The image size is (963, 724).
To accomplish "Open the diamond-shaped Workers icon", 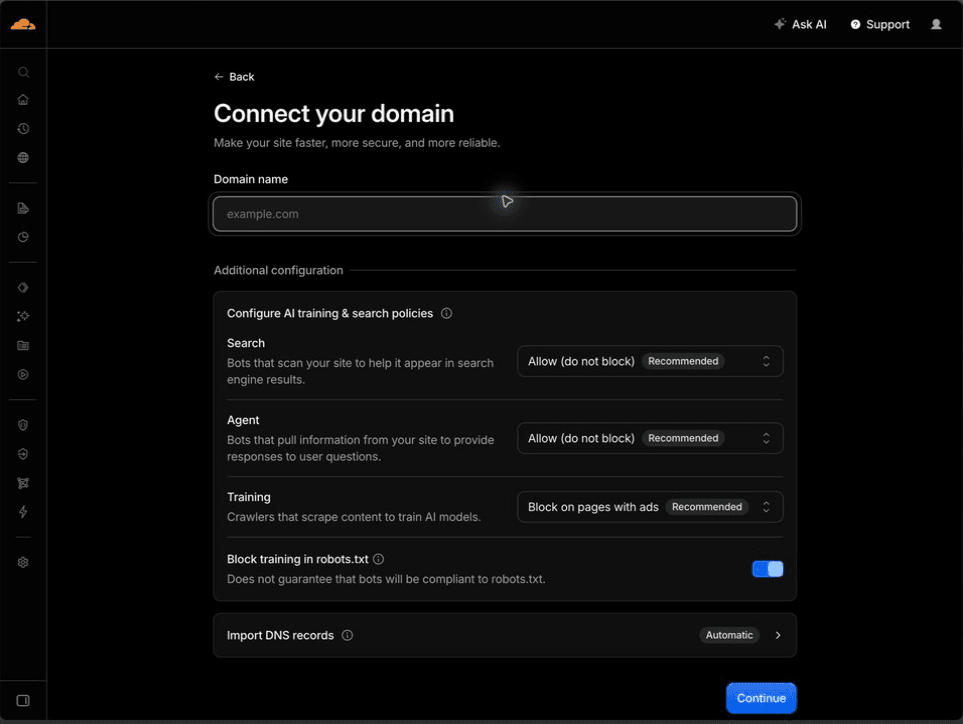I will [x=23, y=287].
